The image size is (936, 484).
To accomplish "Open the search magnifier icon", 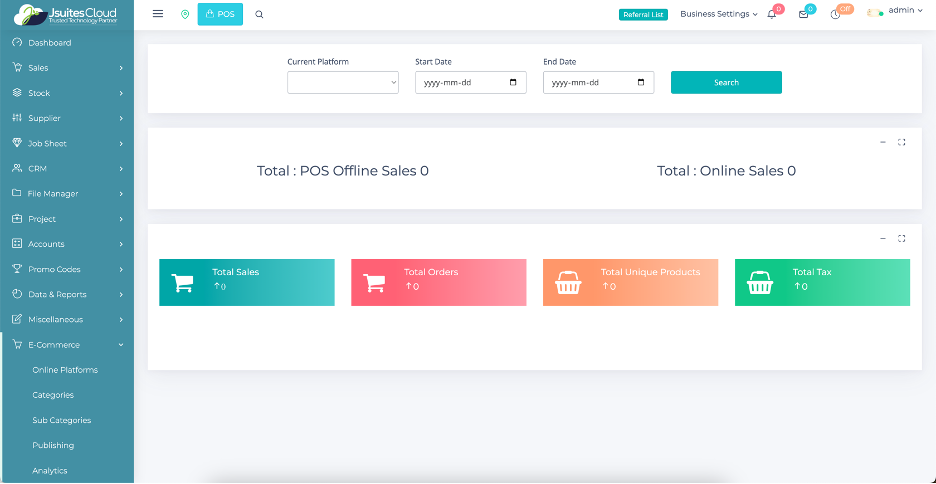I will pos(260,14).
